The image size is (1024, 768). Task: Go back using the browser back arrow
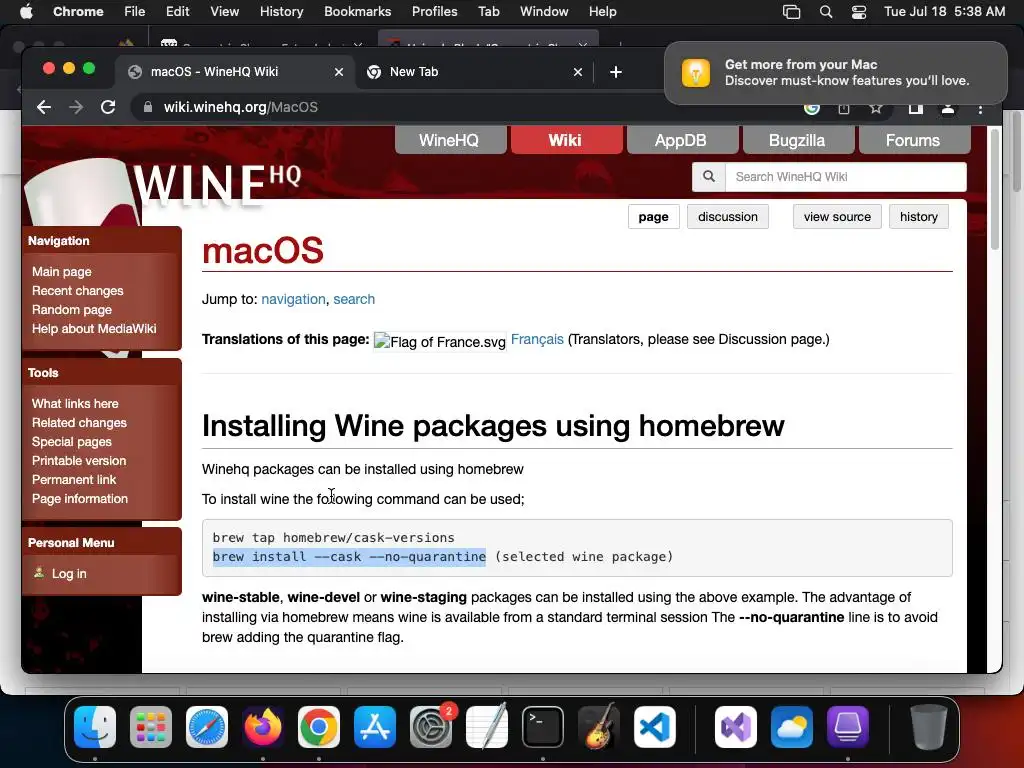[44, 107]
